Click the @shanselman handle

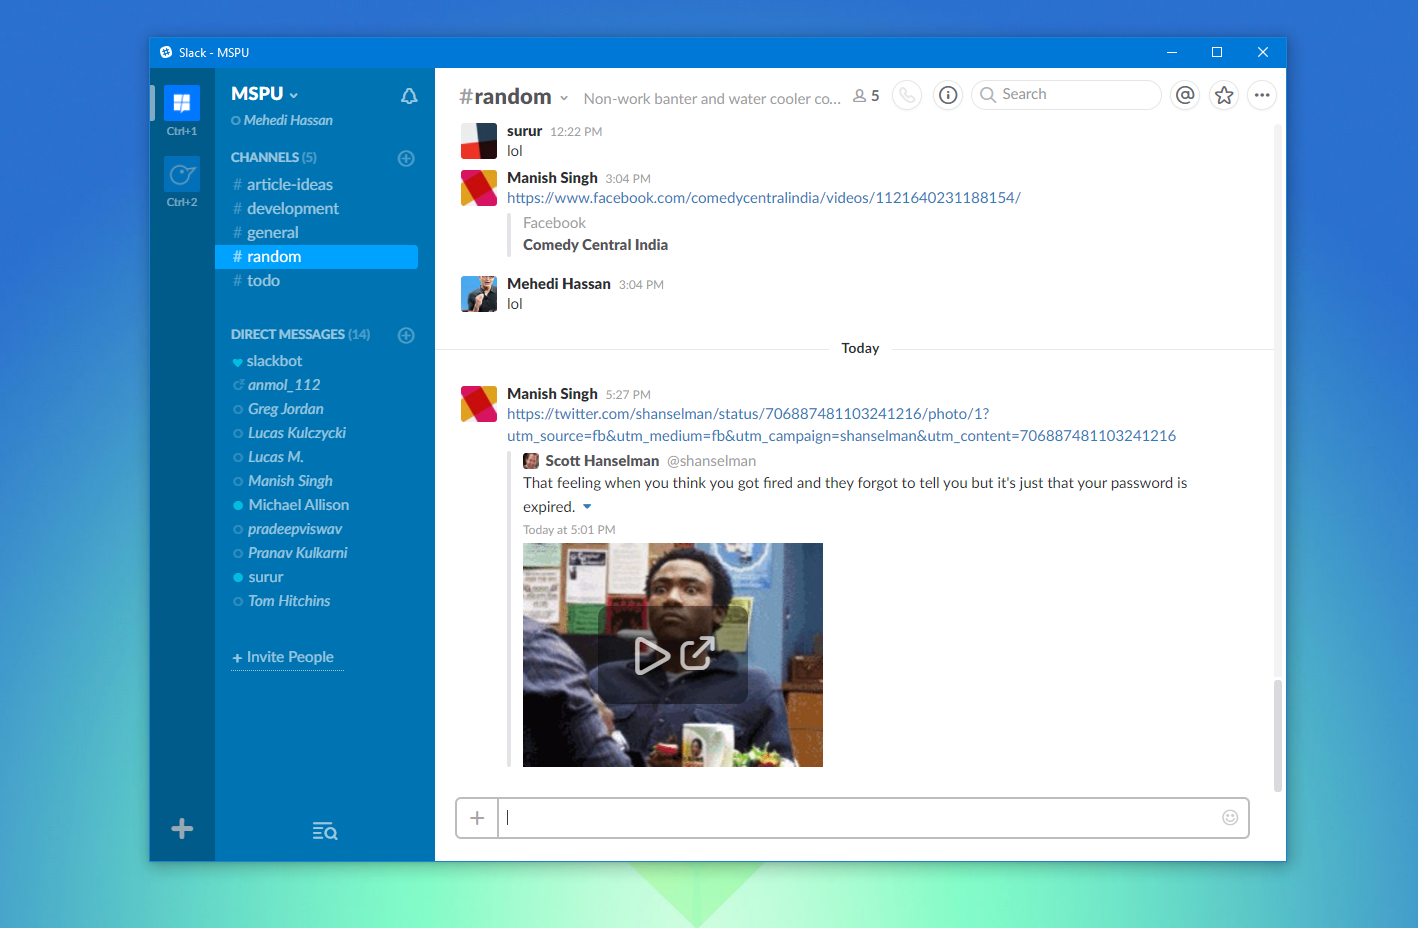[712, 461]
